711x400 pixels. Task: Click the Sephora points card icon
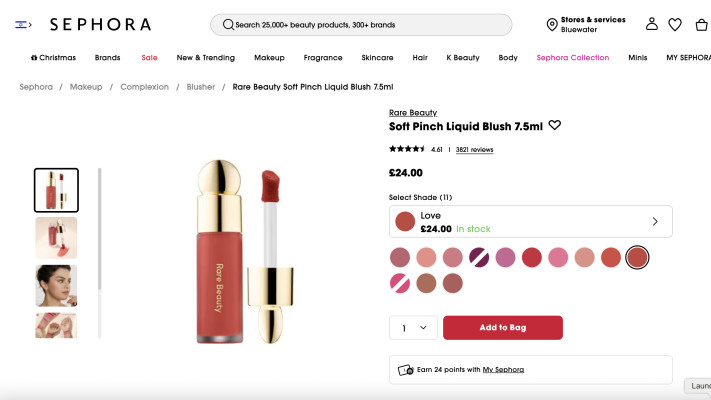click(405, 370)
